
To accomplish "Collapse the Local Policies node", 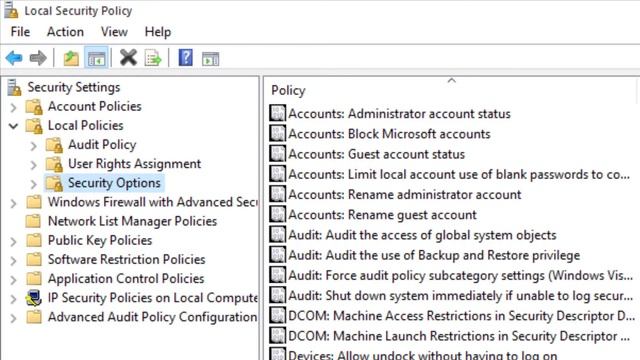I will pos(13,126).
